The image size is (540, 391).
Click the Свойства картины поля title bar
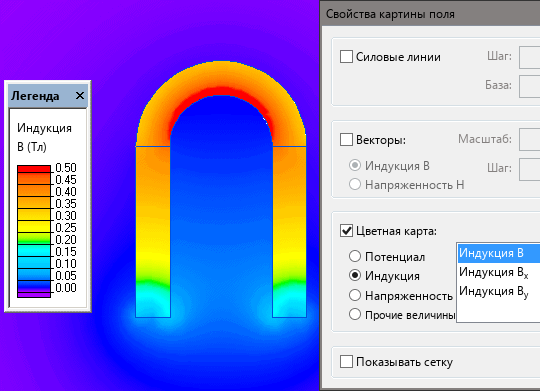pos(430,14)
